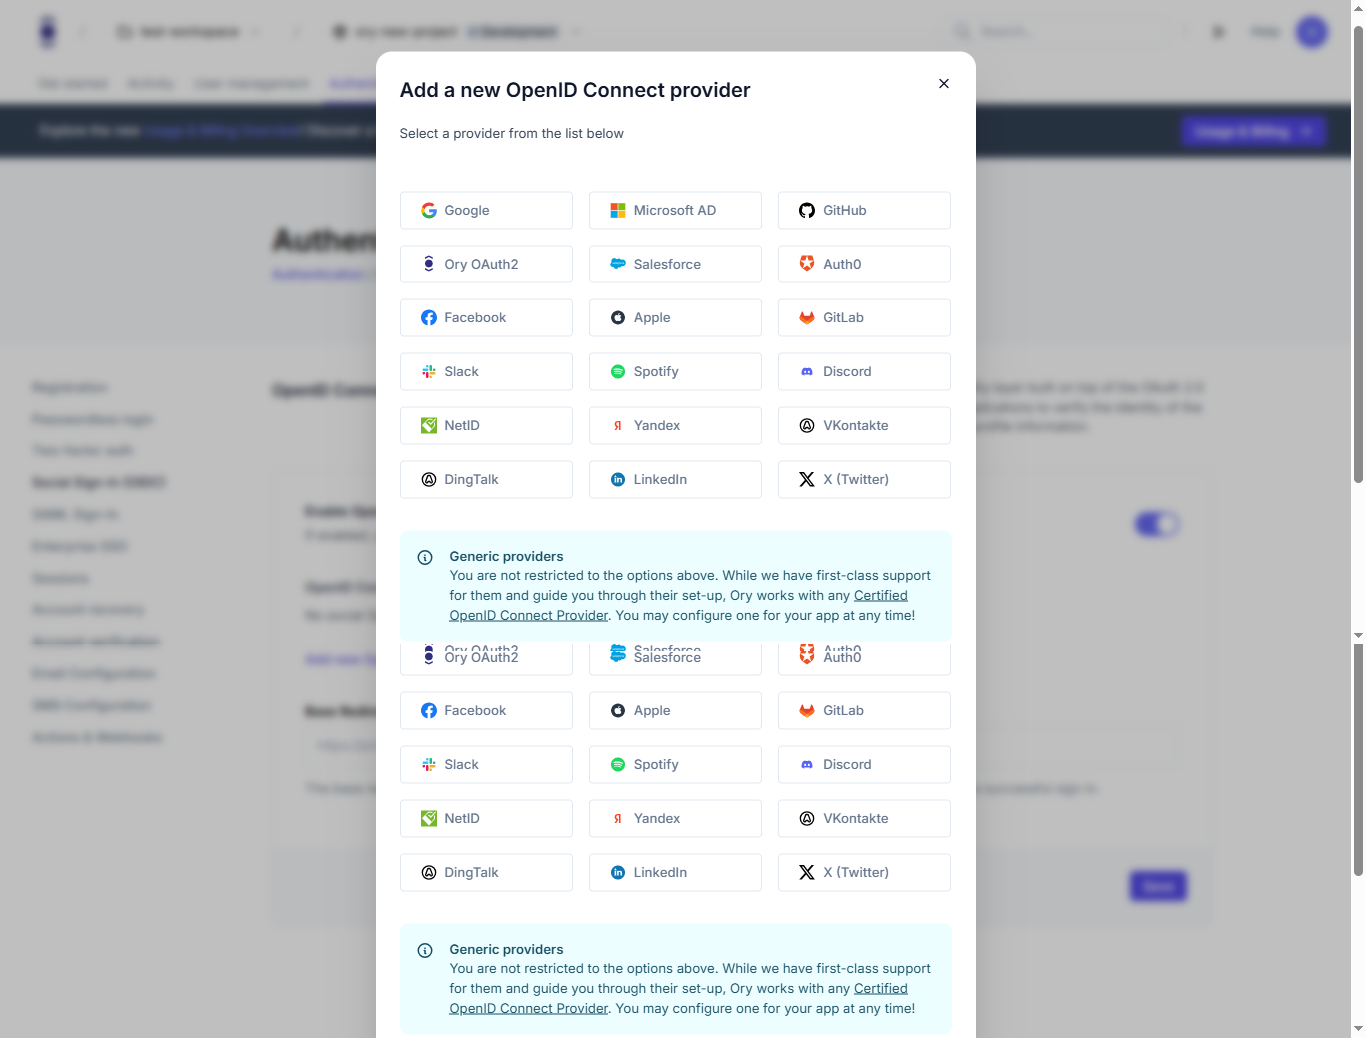Image resolution: width=1366 pixels, height=1038 pixels.
Task: Click the search field in the top bar
Action: click(1060, 31)
